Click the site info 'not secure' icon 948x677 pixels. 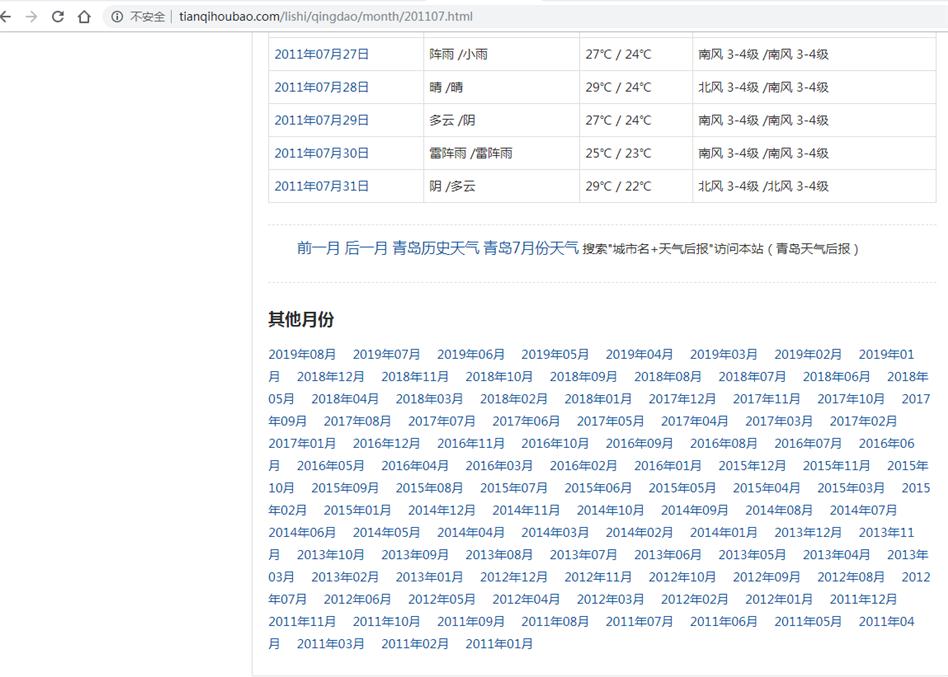click(x=117, y=16)
